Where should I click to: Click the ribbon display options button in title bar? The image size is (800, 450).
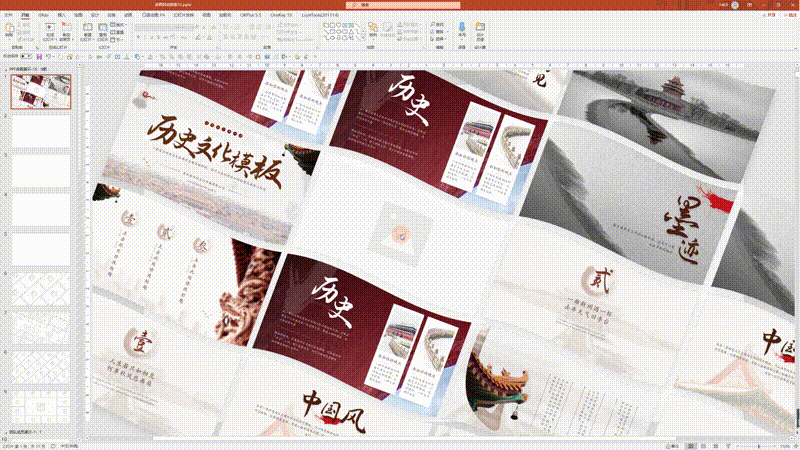pos(749,5)
